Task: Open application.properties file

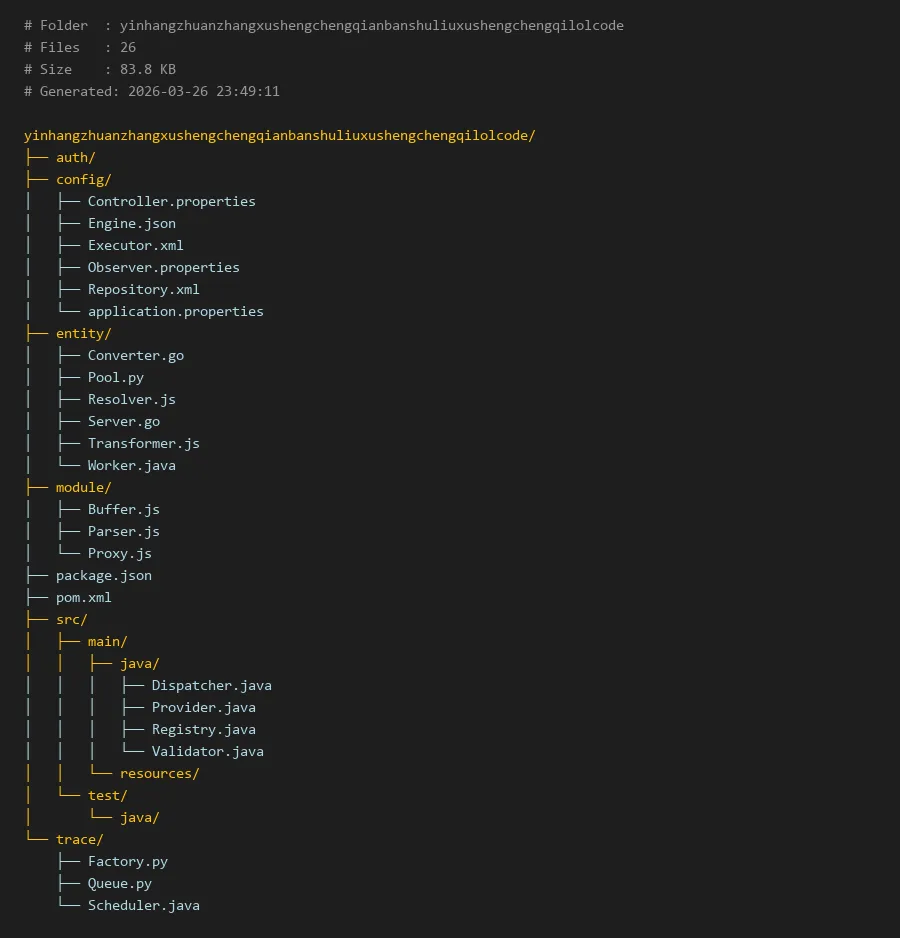Action: (x=175, y=311)
